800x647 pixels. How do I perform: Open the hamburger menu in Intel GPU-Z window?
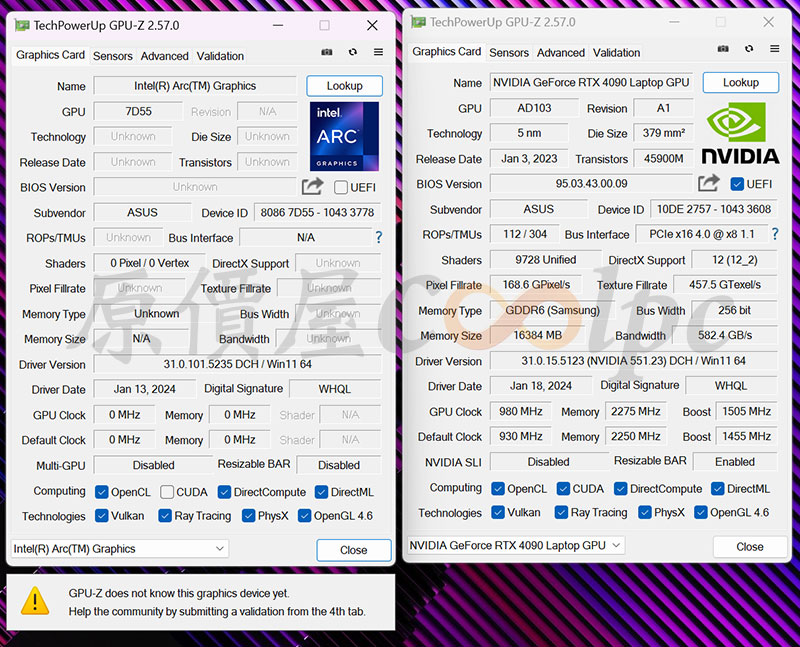(x=378, y=52)
